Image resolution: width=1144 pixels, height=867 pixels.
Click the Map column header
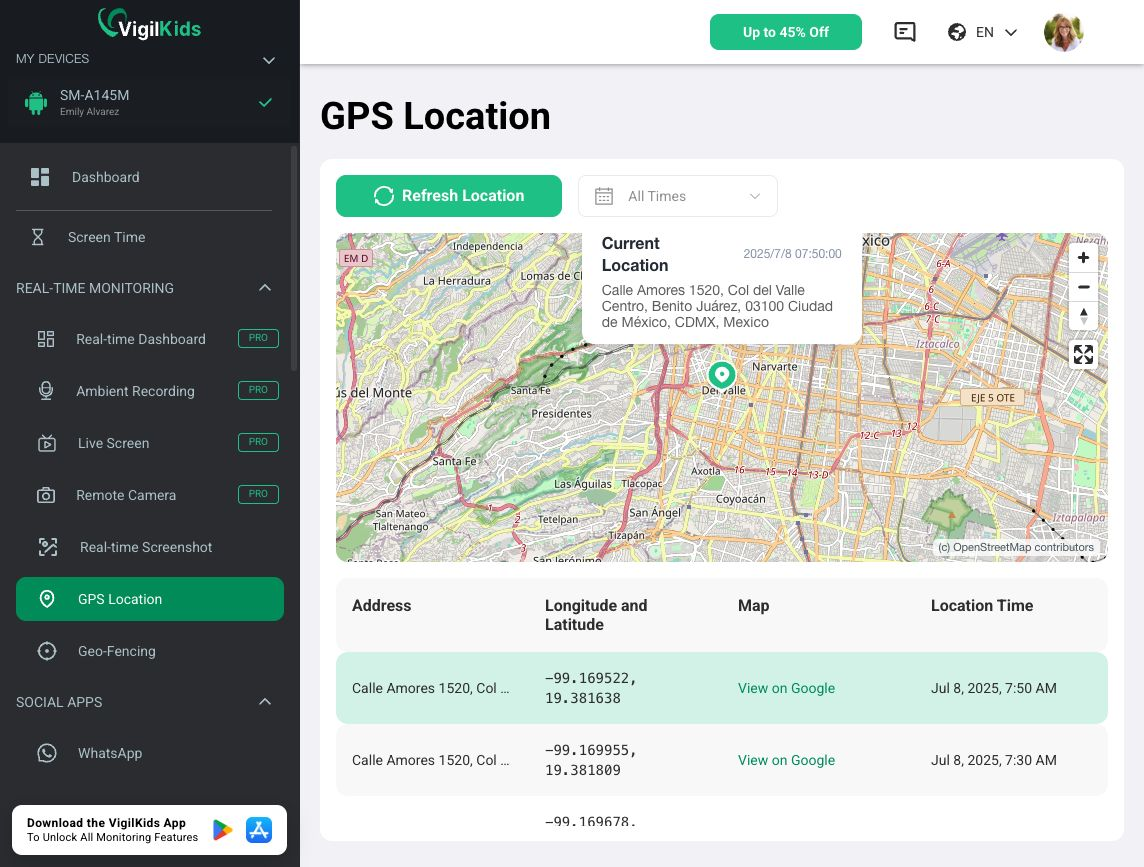point(753,606)
